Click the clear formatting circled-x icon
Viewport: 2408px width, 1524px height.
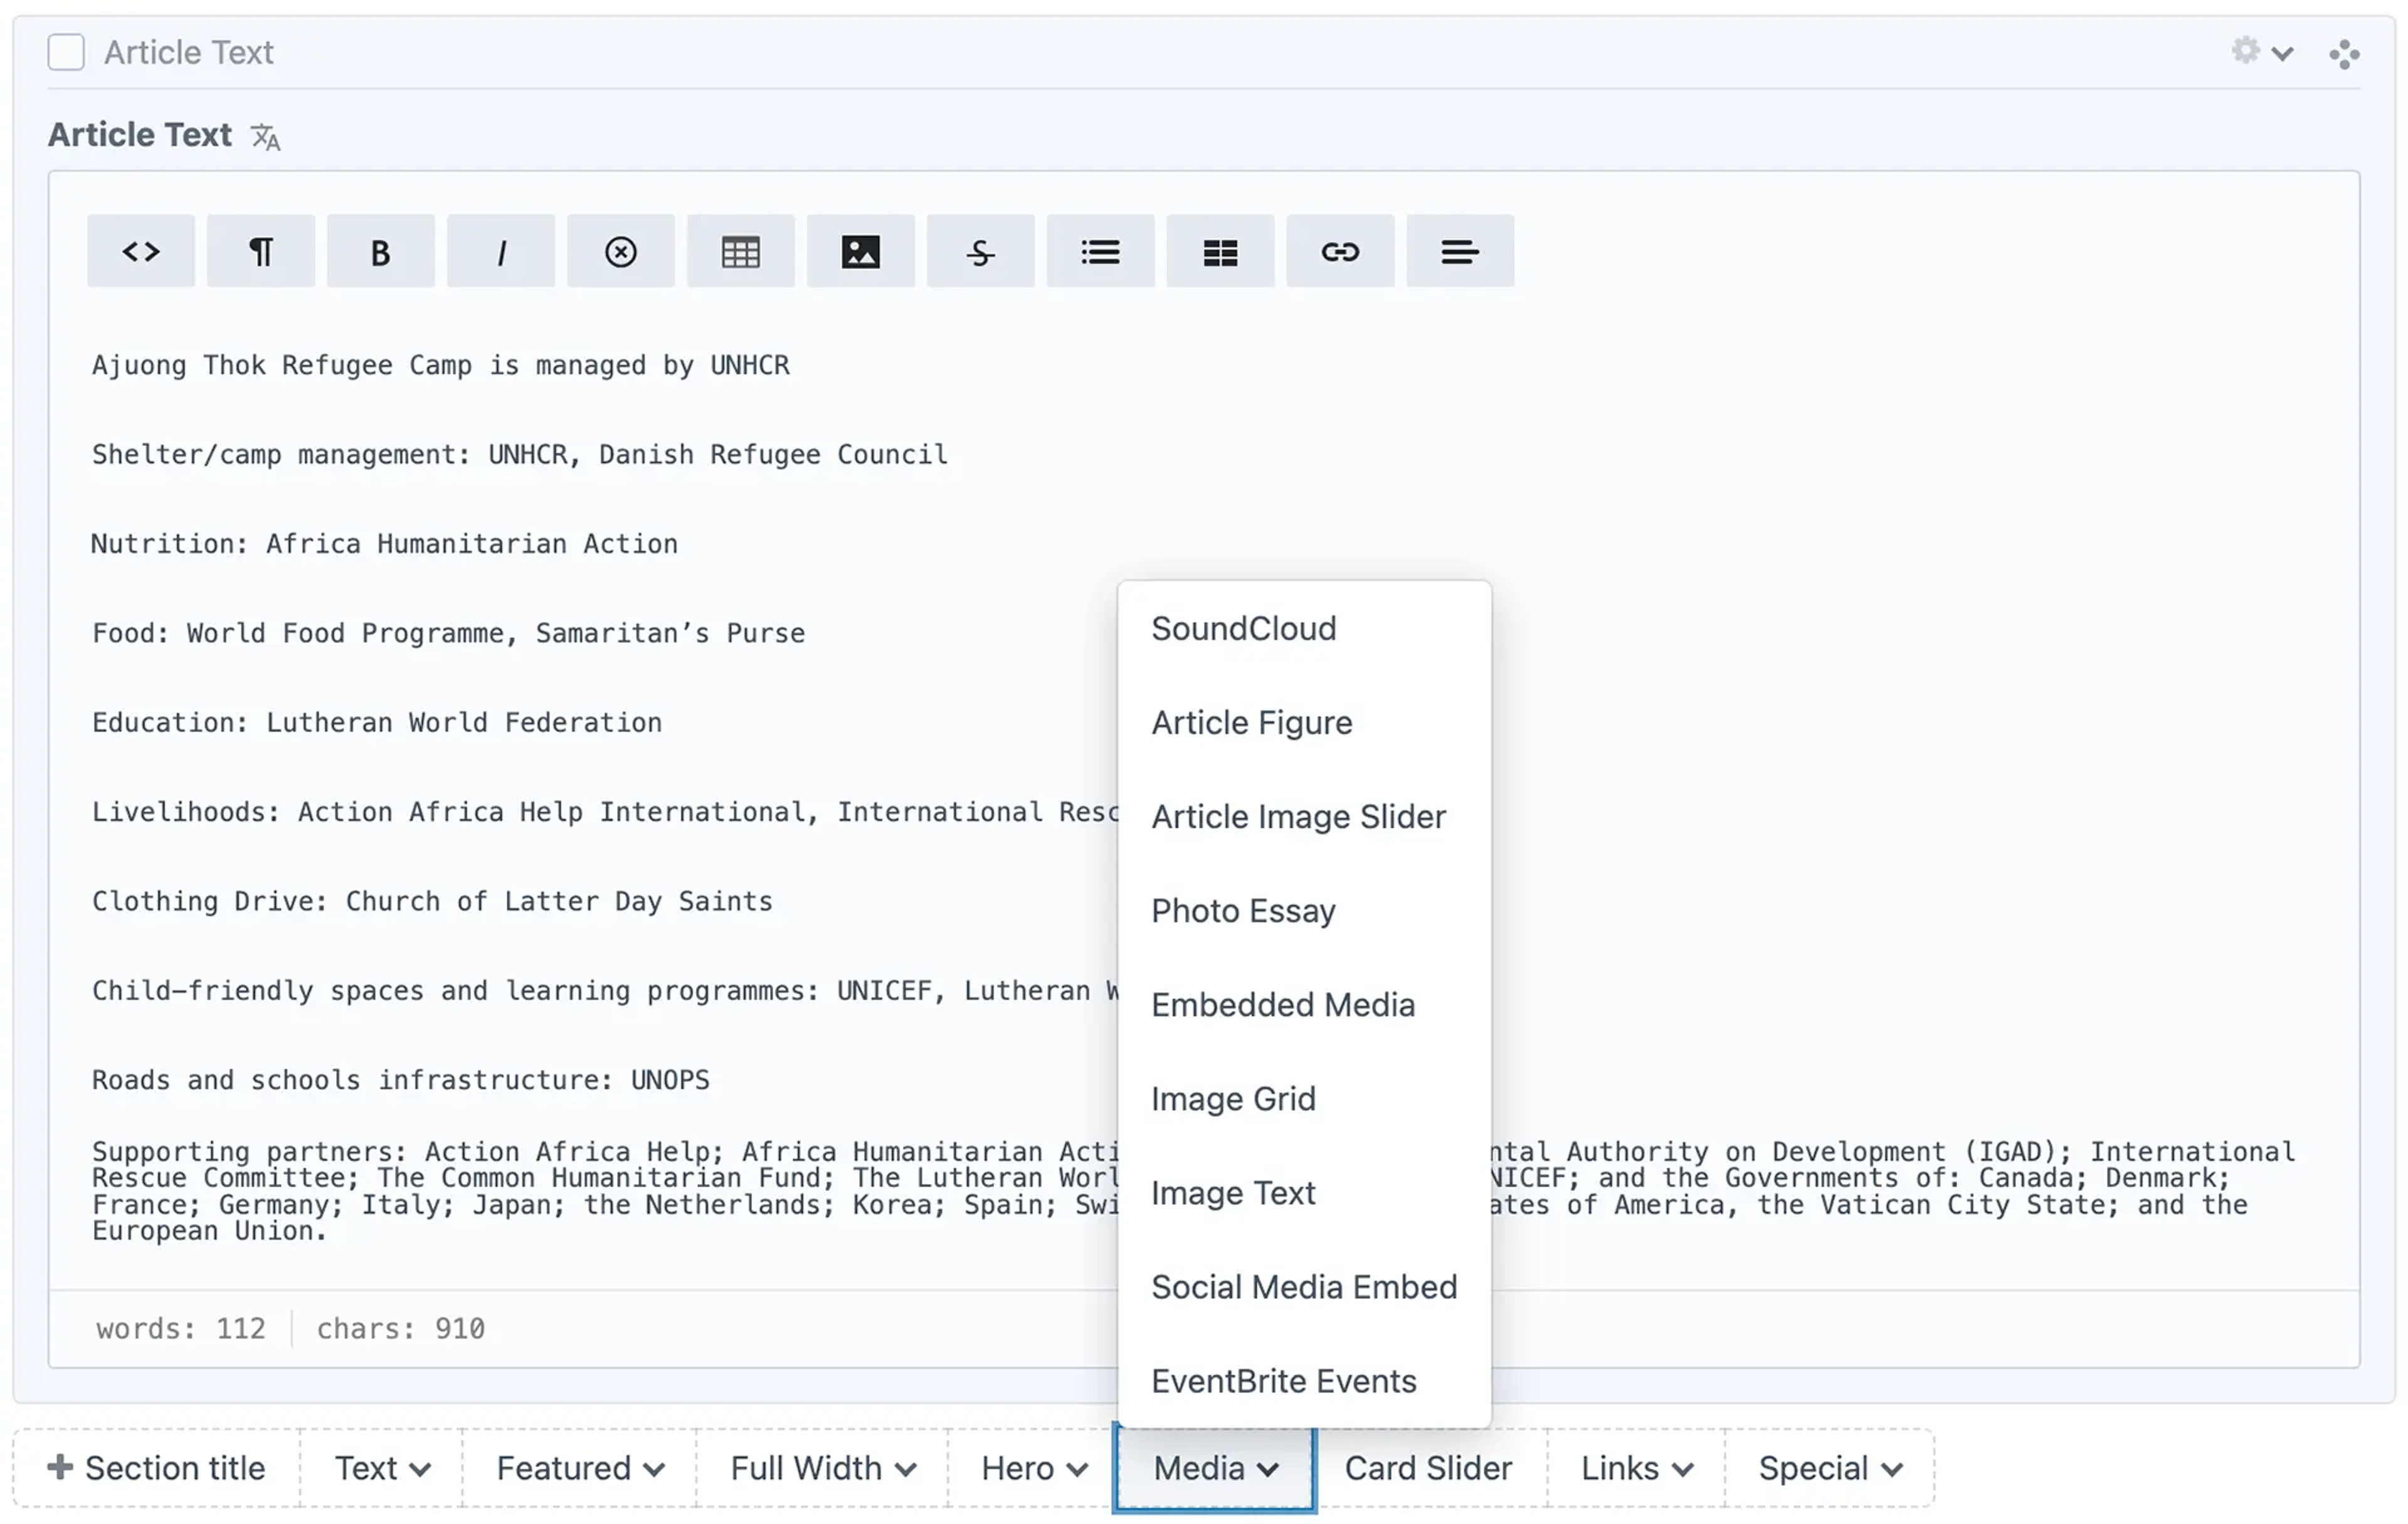click(x=621, y=251)
